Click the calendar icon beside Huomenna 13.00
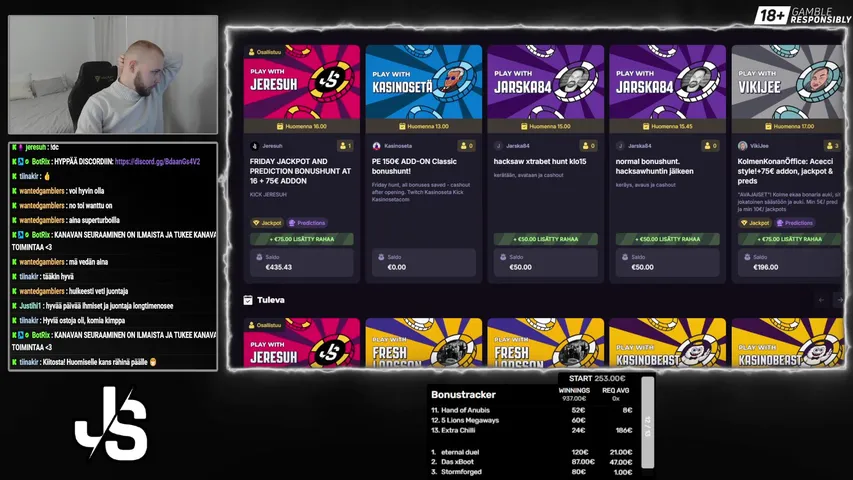 point(402,126)
